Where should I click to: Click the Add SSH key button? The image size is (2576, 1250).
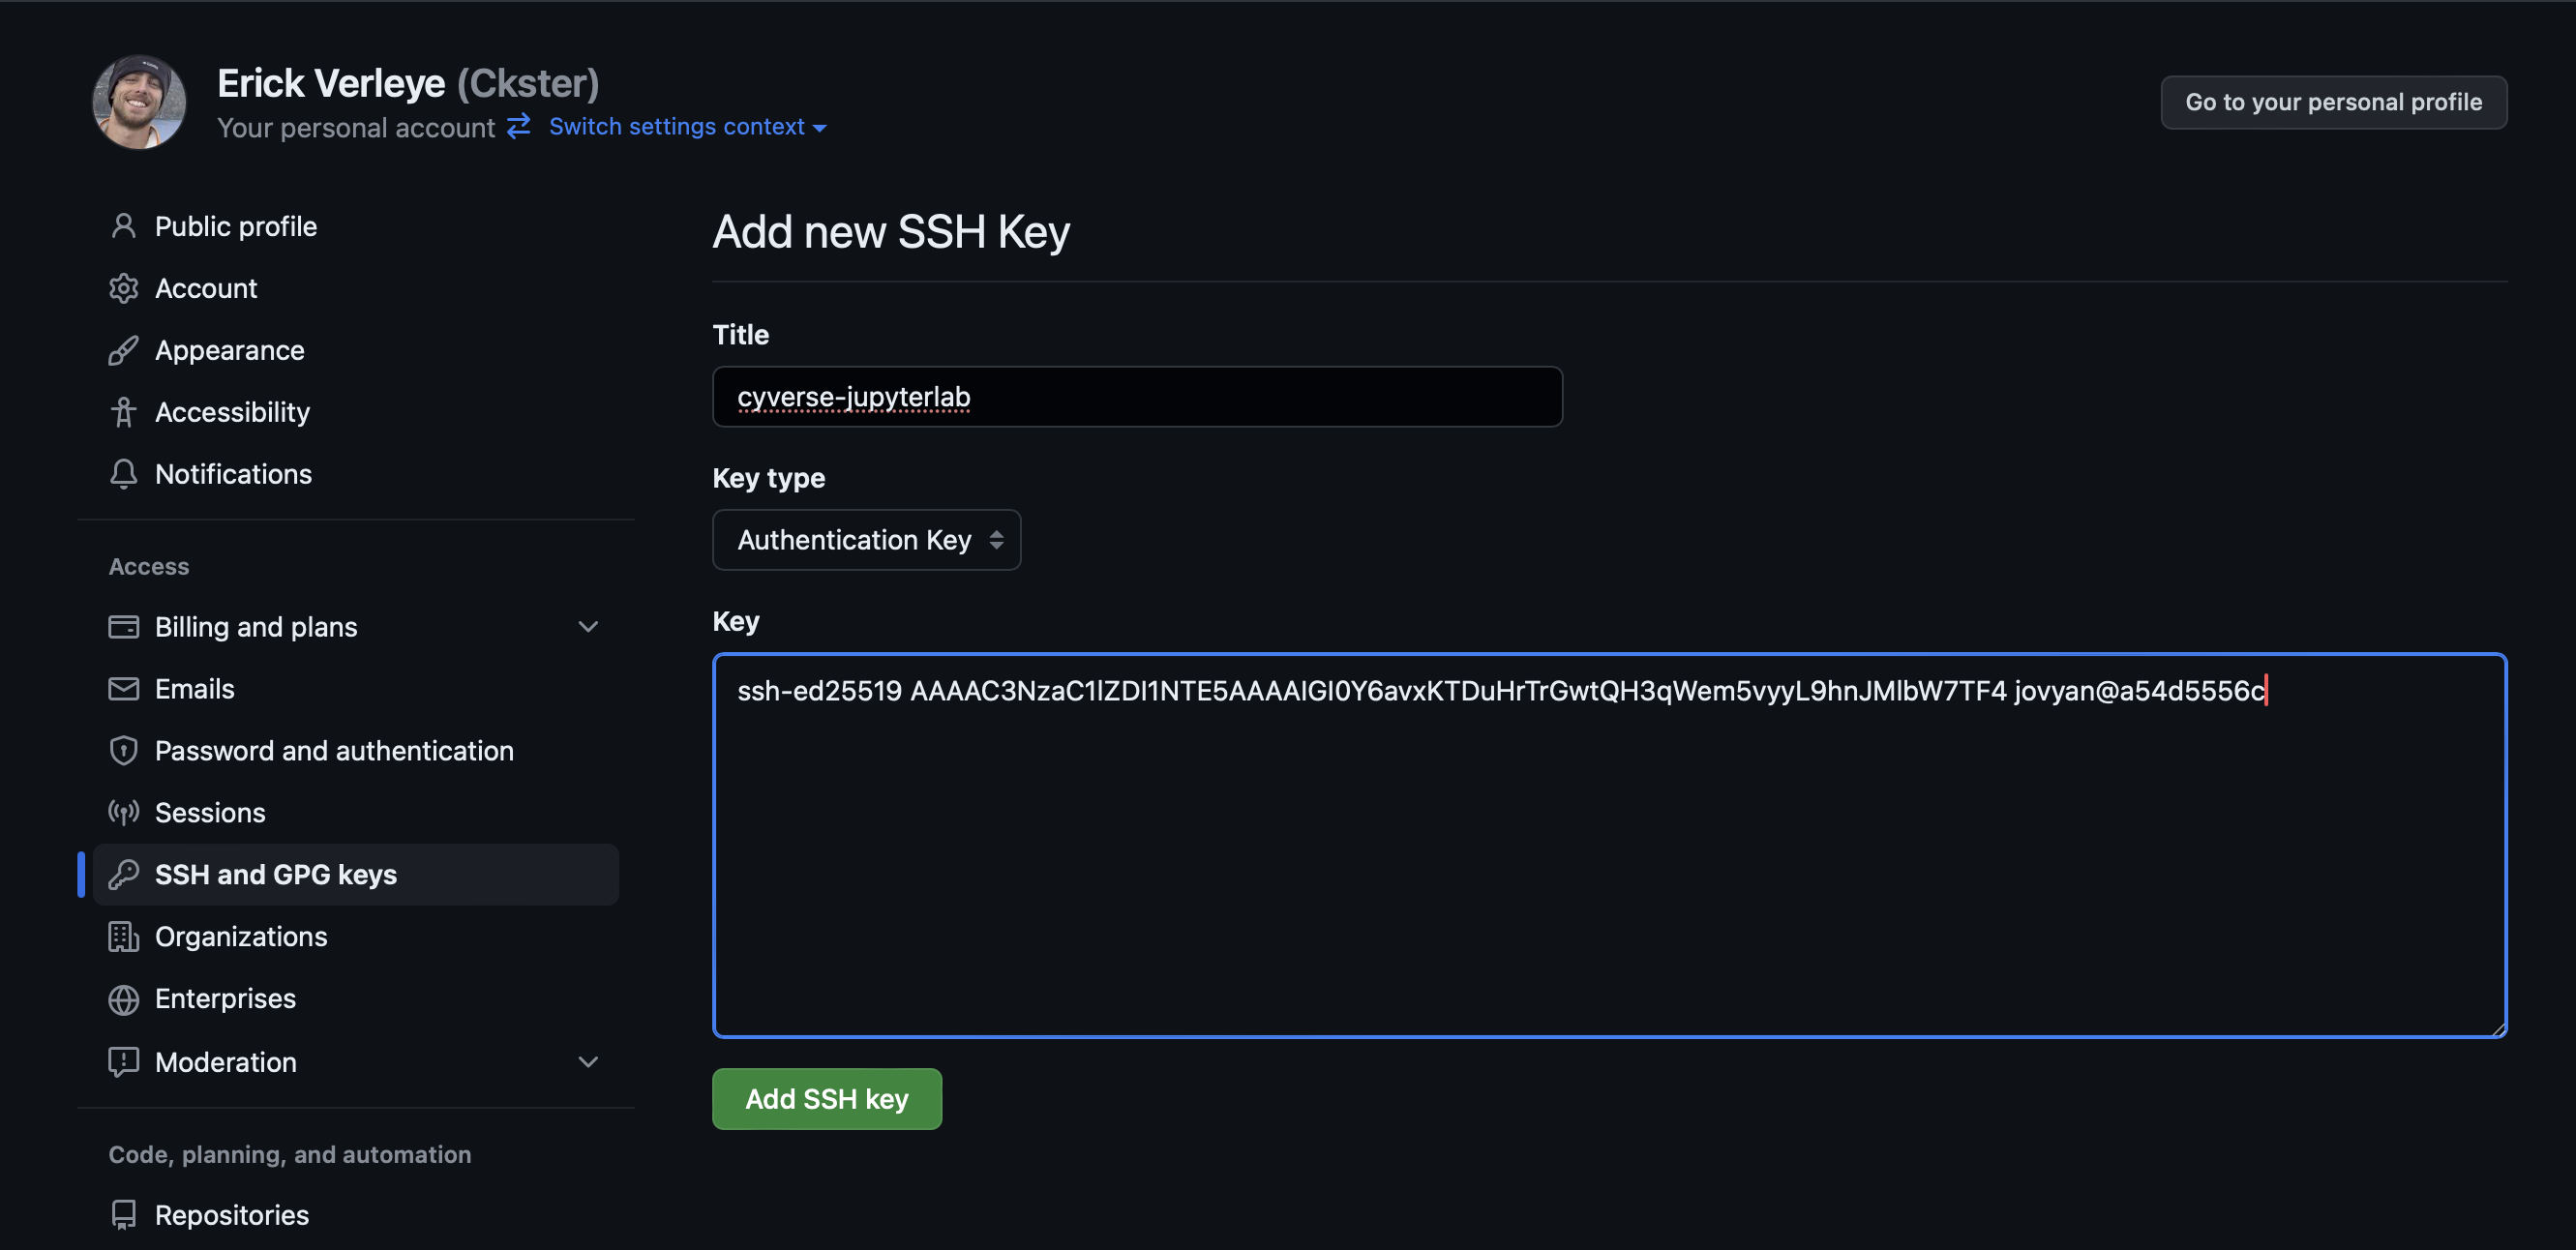click(826, 1098)
